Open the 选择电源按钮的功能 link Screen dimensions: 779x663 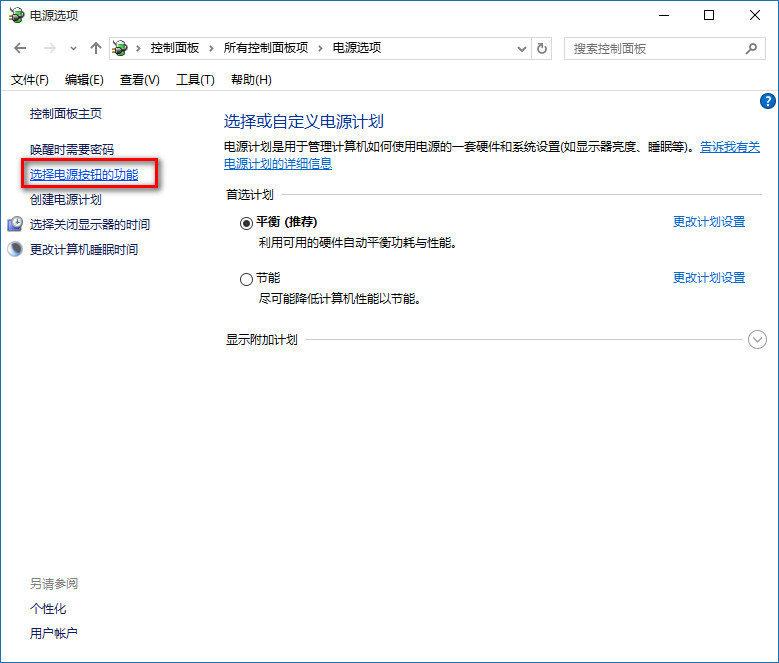[x=84, y=174]
